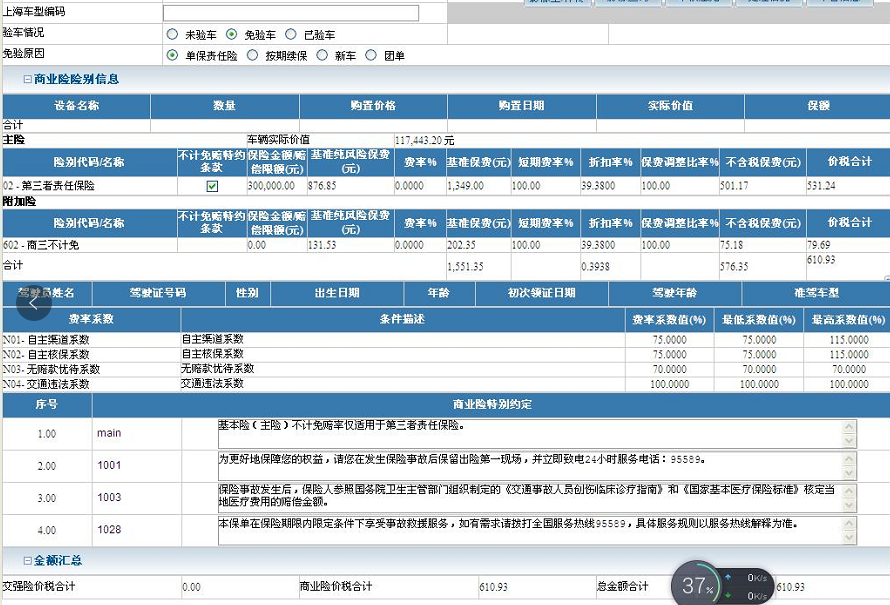The width and height of the screenshot is (890, 605).
Task: Click the clause 1003 text area
Action: (530, 497)
